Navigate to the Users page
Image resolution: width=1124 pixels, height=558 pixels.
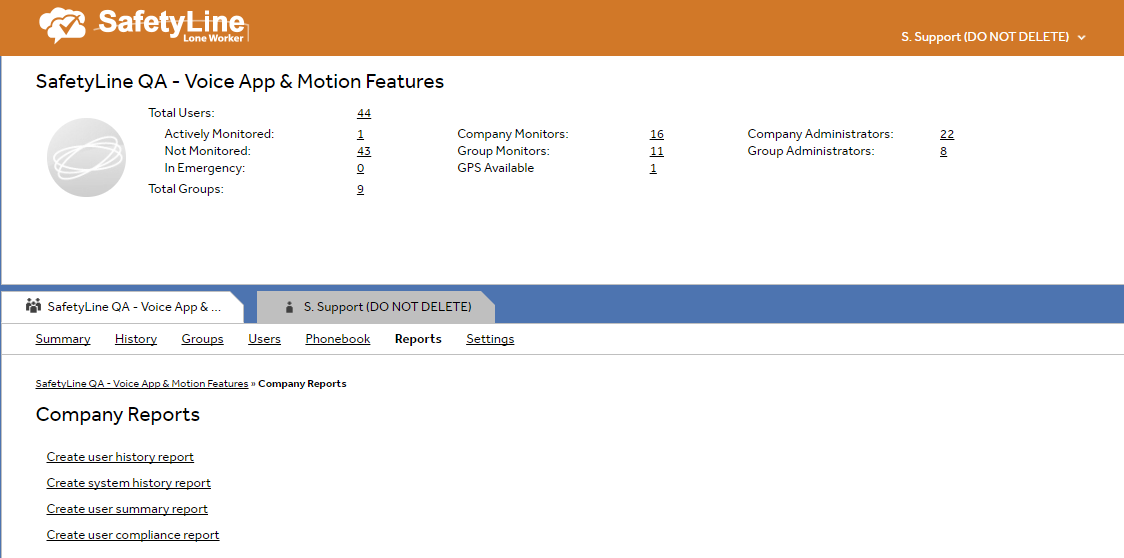click(264, 339)
